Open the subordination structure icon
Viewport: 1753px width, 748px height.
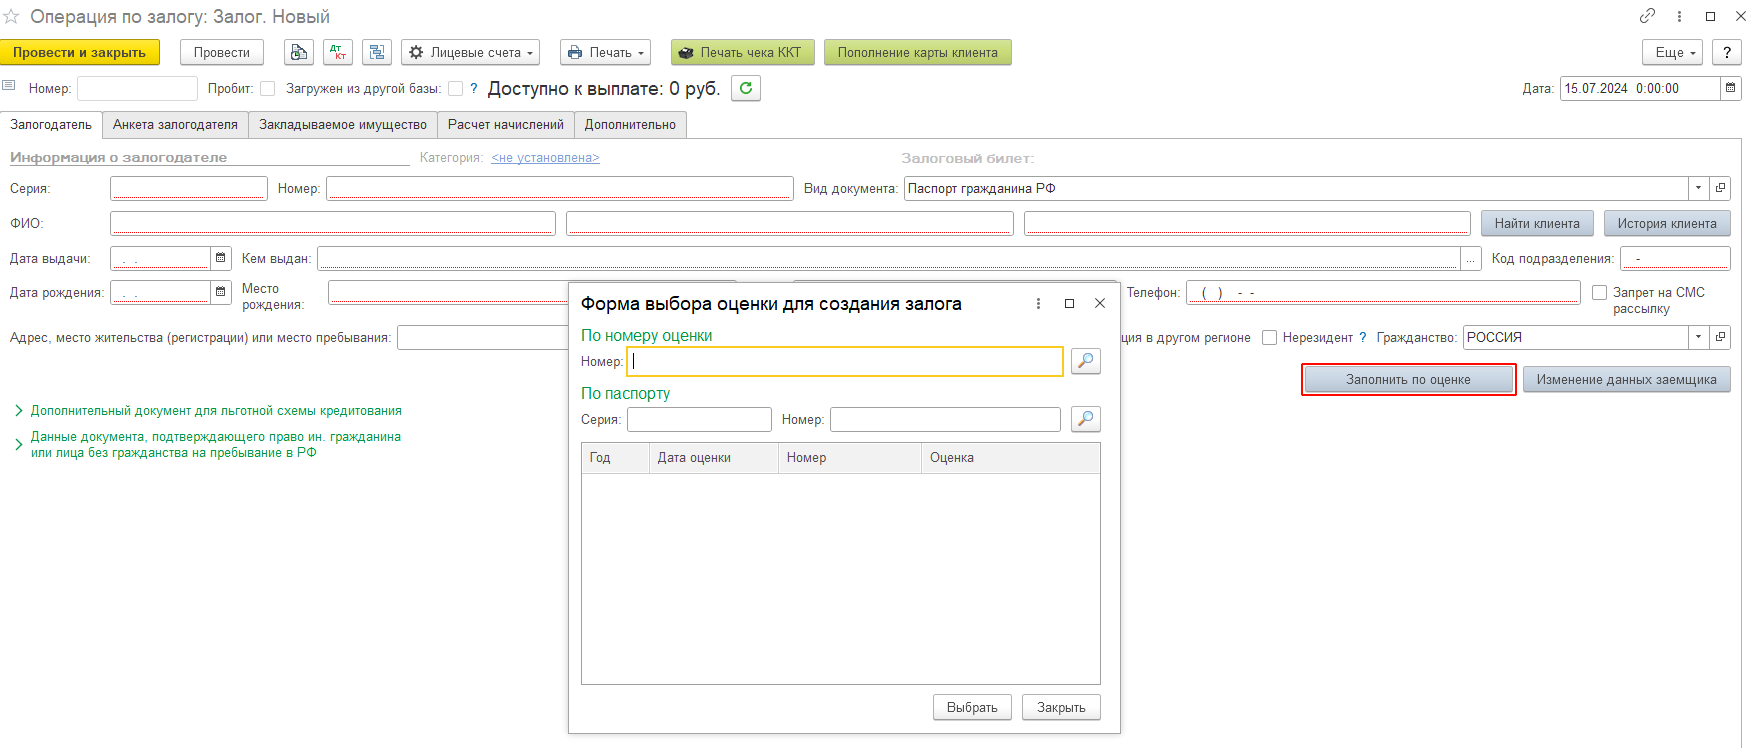tap(377, 52)
